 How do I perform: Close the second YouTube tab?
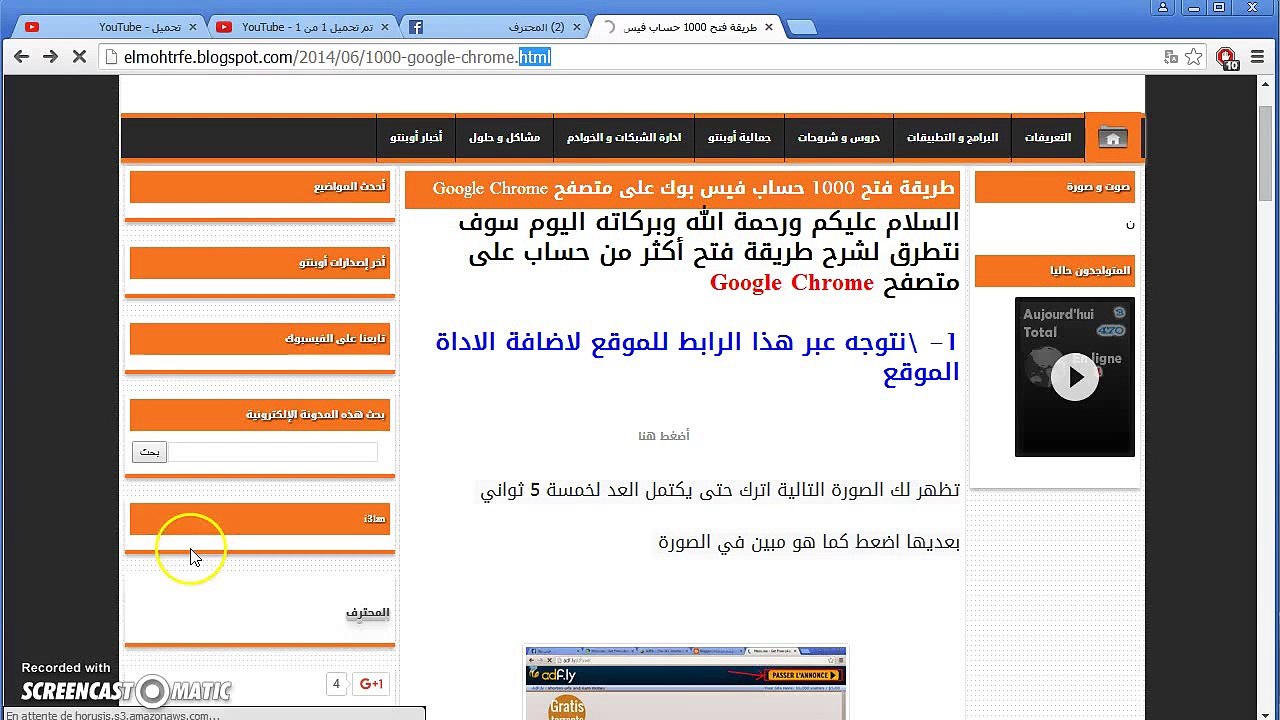point(385,27)
